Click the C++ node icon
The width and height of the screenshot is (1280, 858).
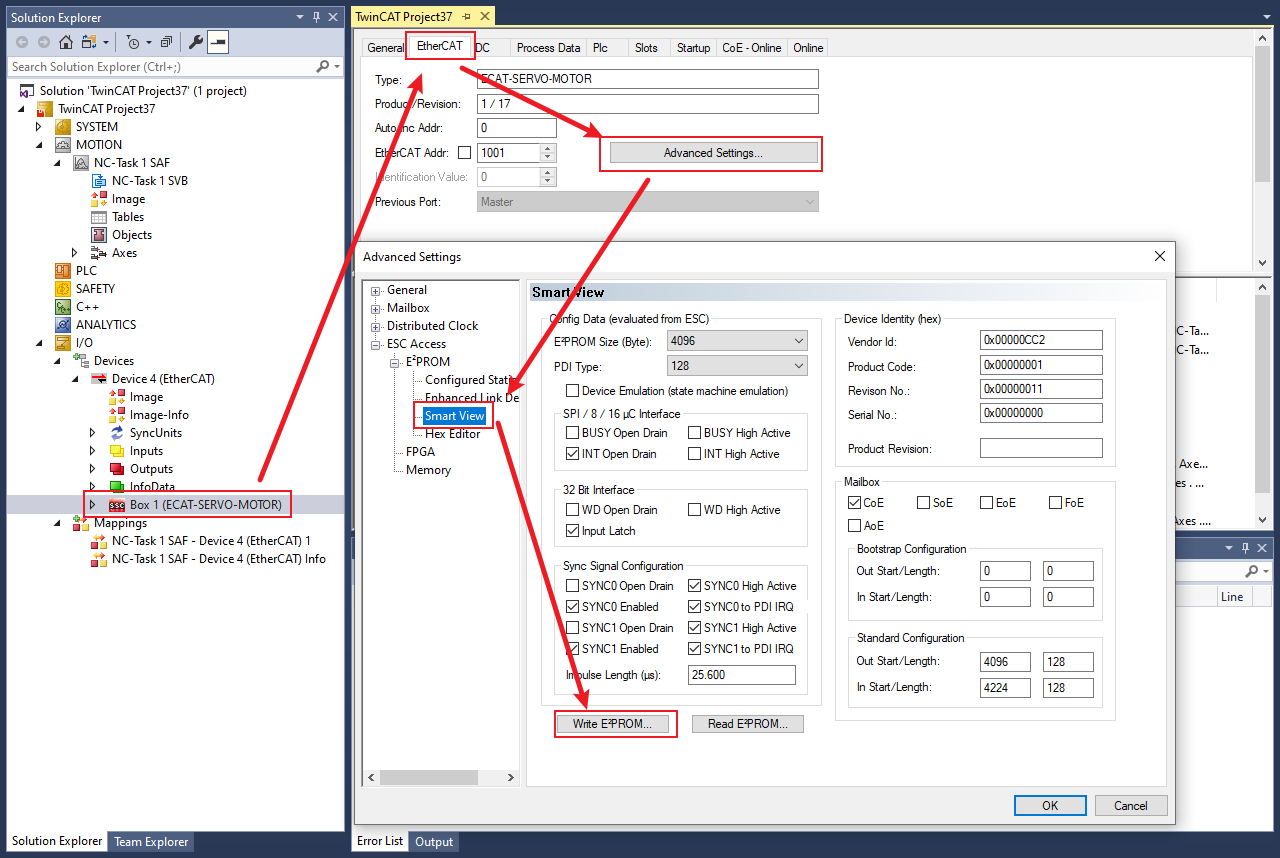(x=63, y=307)
